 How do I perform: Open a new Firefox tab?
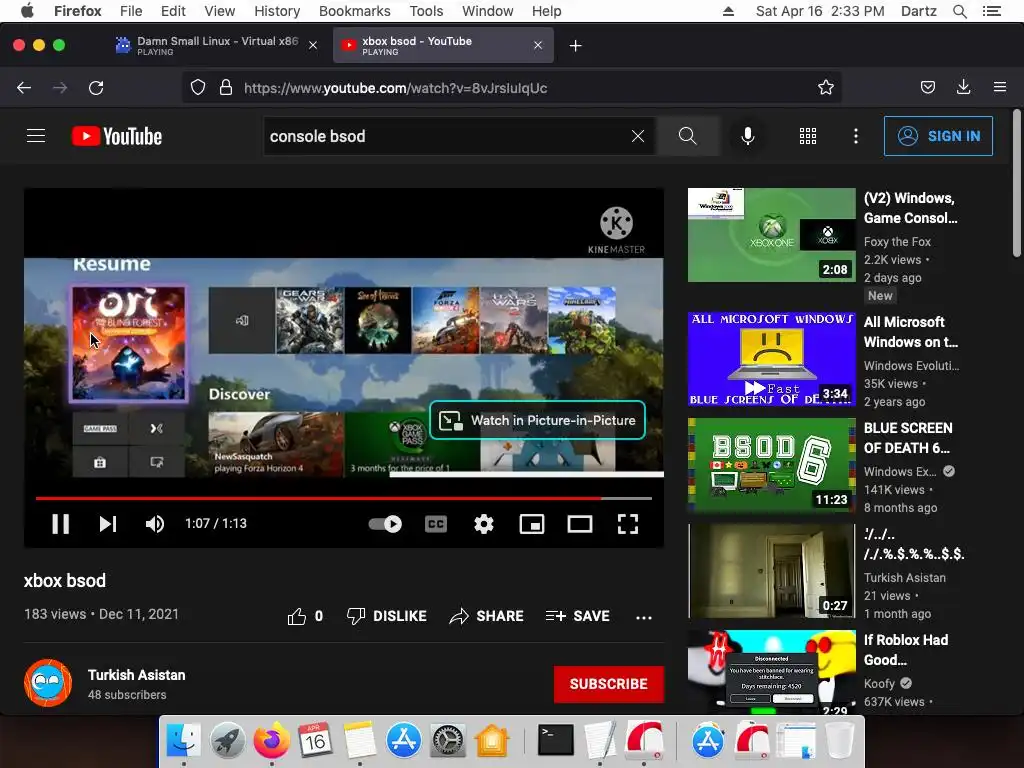pyautogui.click(x=575, y=46)
